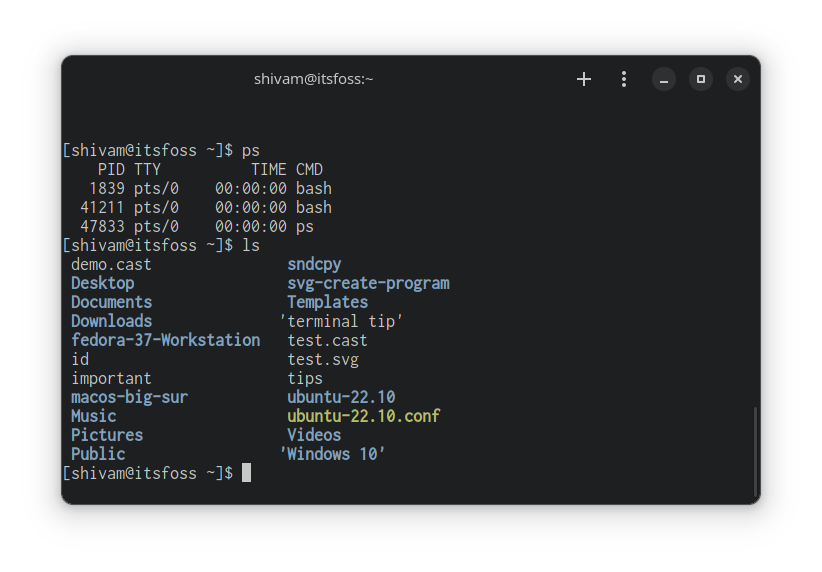The height and width of the screenshot is (572, 822).
Task: Click the ubuntu-22.10.conf file name
Action: tap(363, 416)
